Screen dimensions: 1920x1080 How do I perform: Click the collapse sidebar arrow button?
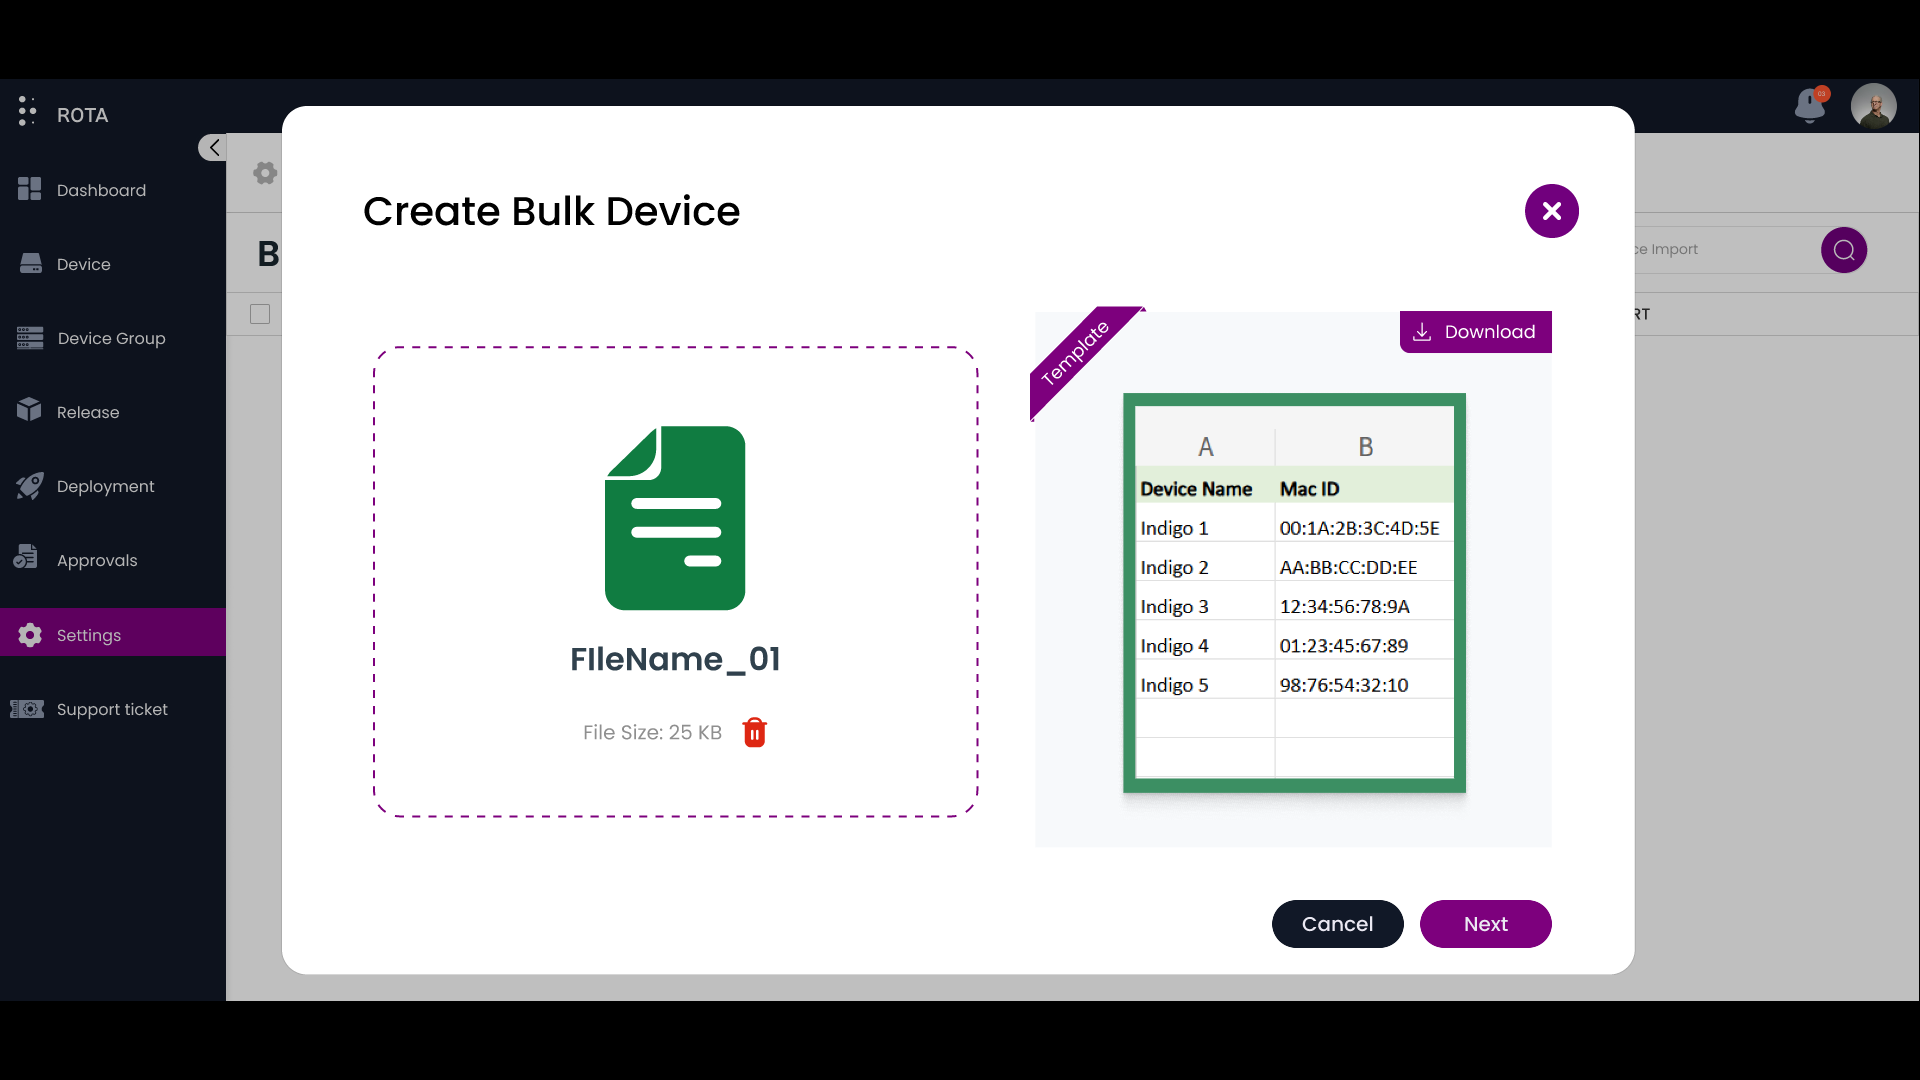coord(215,146)
